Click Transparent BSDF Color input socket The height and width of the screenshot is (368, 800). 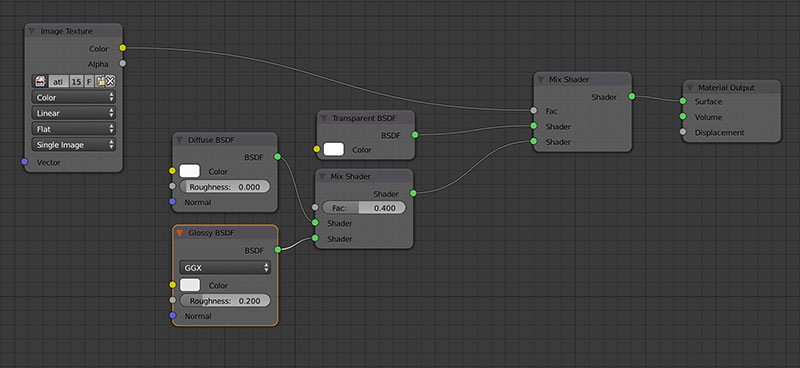click(x=316, y=150)
